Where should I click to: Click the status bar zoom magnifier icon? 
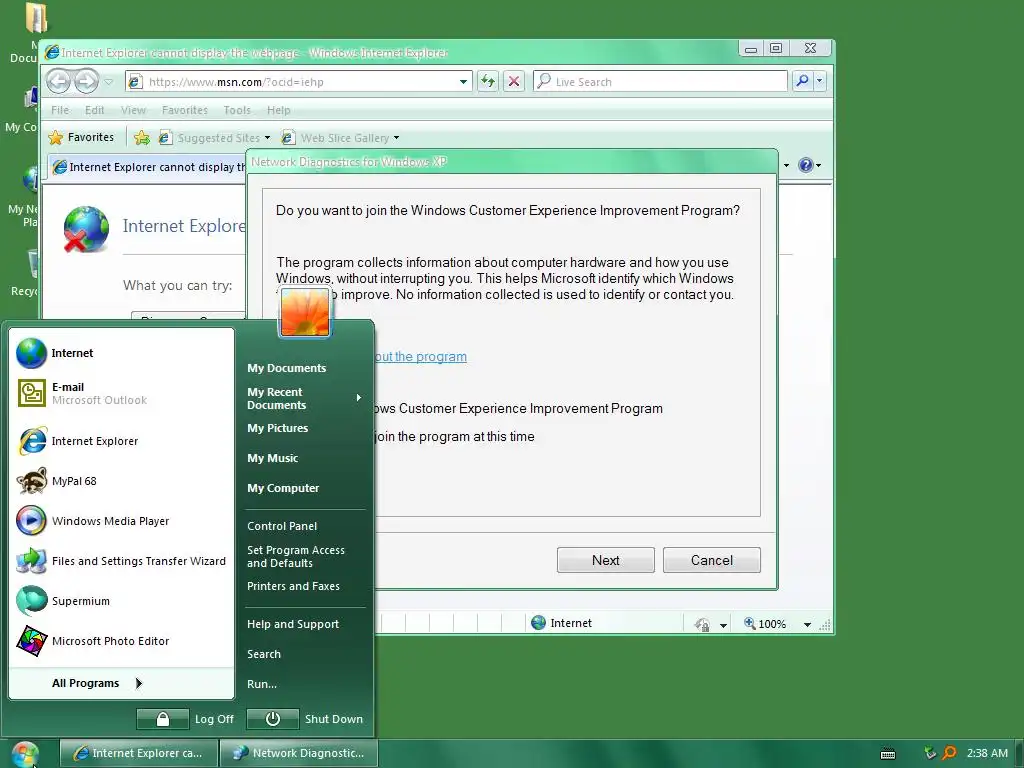[750, 624]
